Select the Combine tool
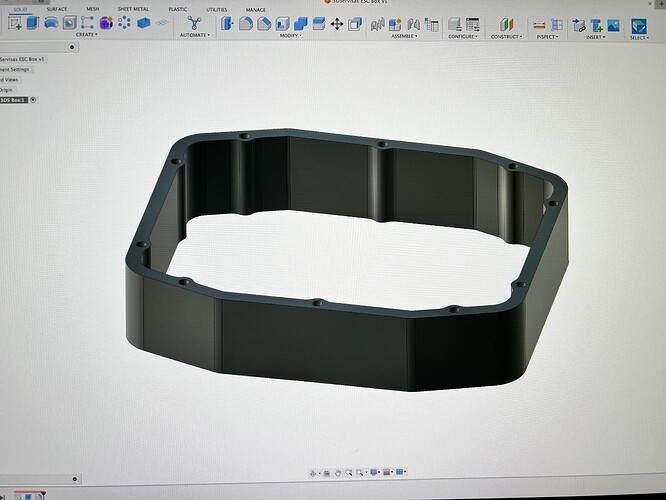Image resolution: width=666 pixels, height=500 pixels. pyautogui.click(x=301, y=23)
